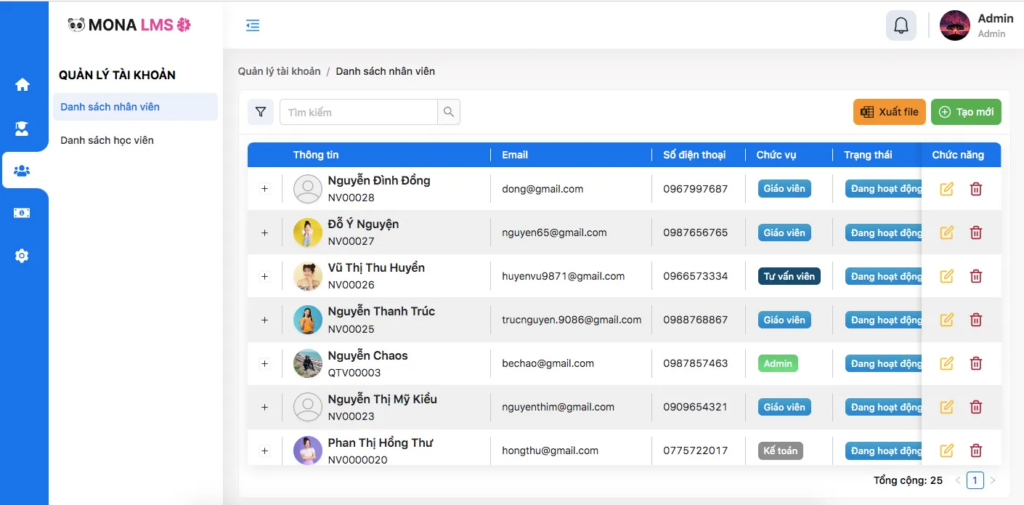Click email dong@gmail.com
Screen dimensions: 1024x505
[x=542, y=189]
